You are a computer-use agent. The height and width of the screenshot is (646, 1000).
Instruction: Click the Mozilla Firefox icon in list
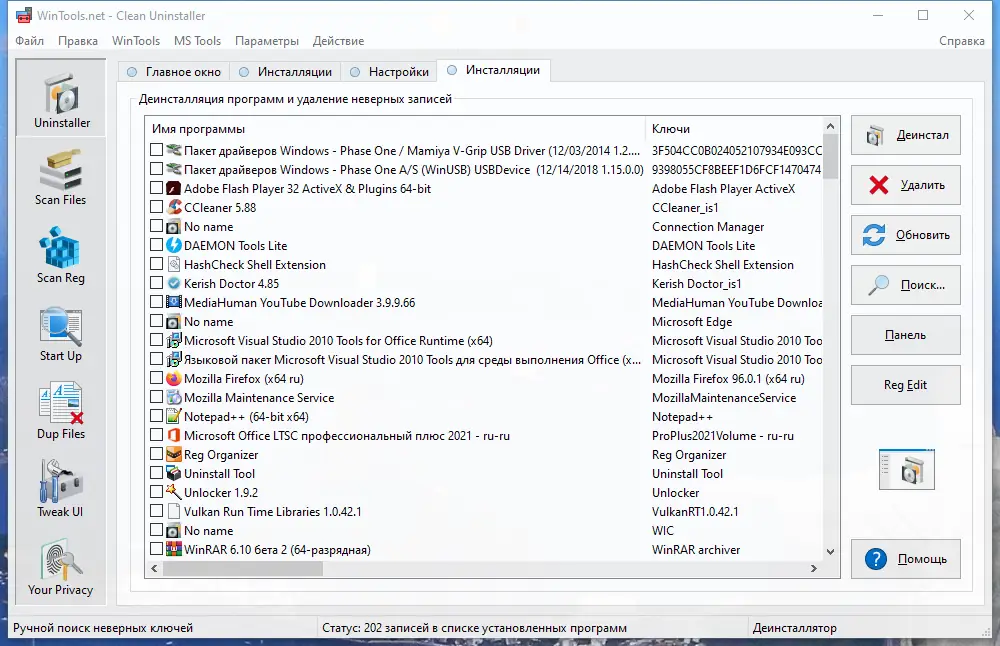[173, 378]
